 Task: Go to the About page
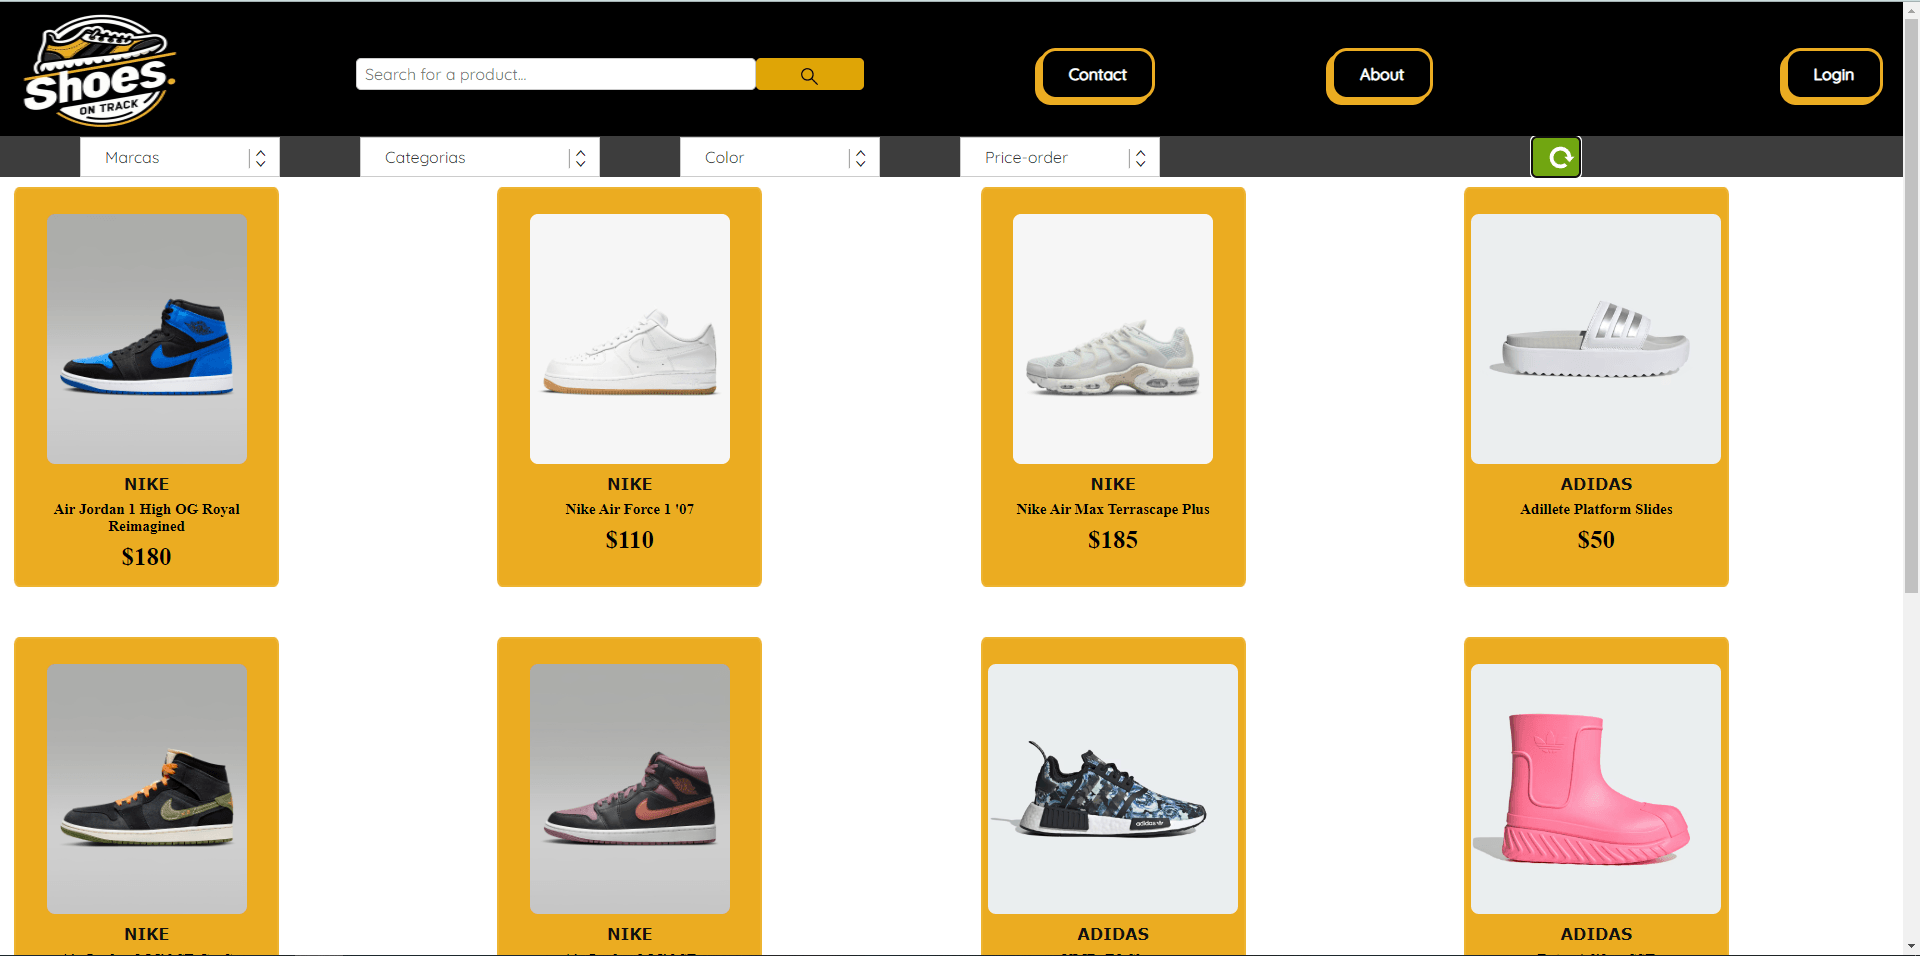[1380, 75]
